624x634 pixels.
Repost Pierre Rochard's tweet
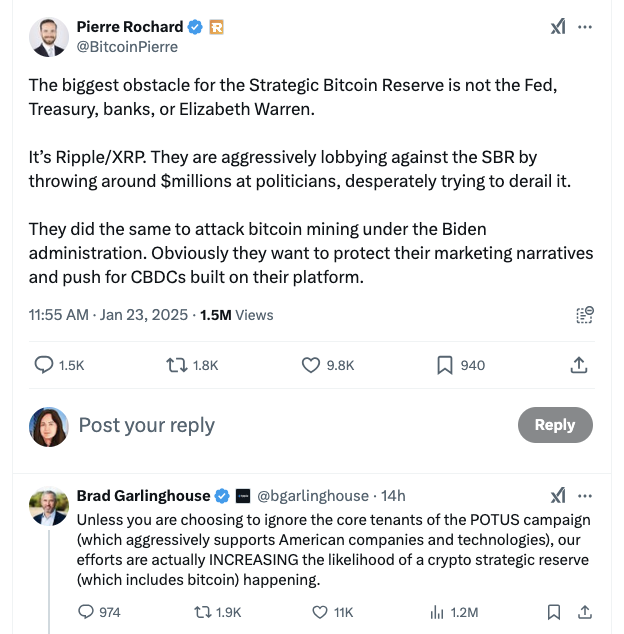click(176, 365)
